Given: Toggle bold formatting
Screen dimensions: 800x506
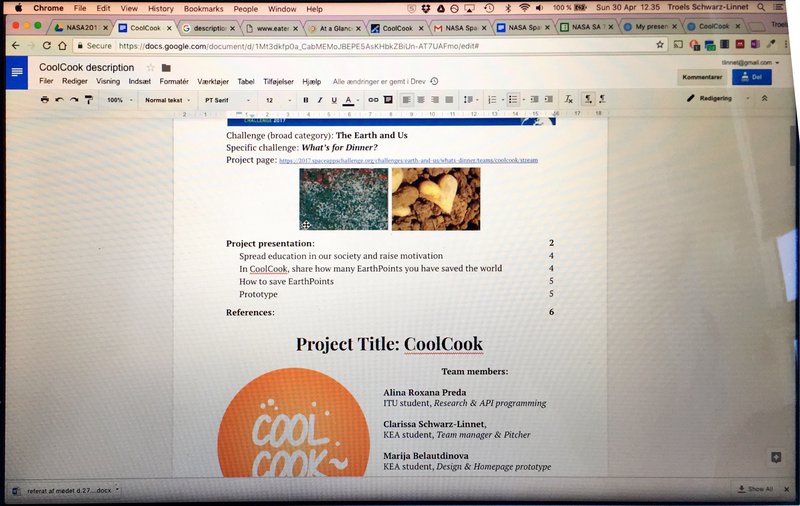Looking at the screenshot, I should (305, 100).
